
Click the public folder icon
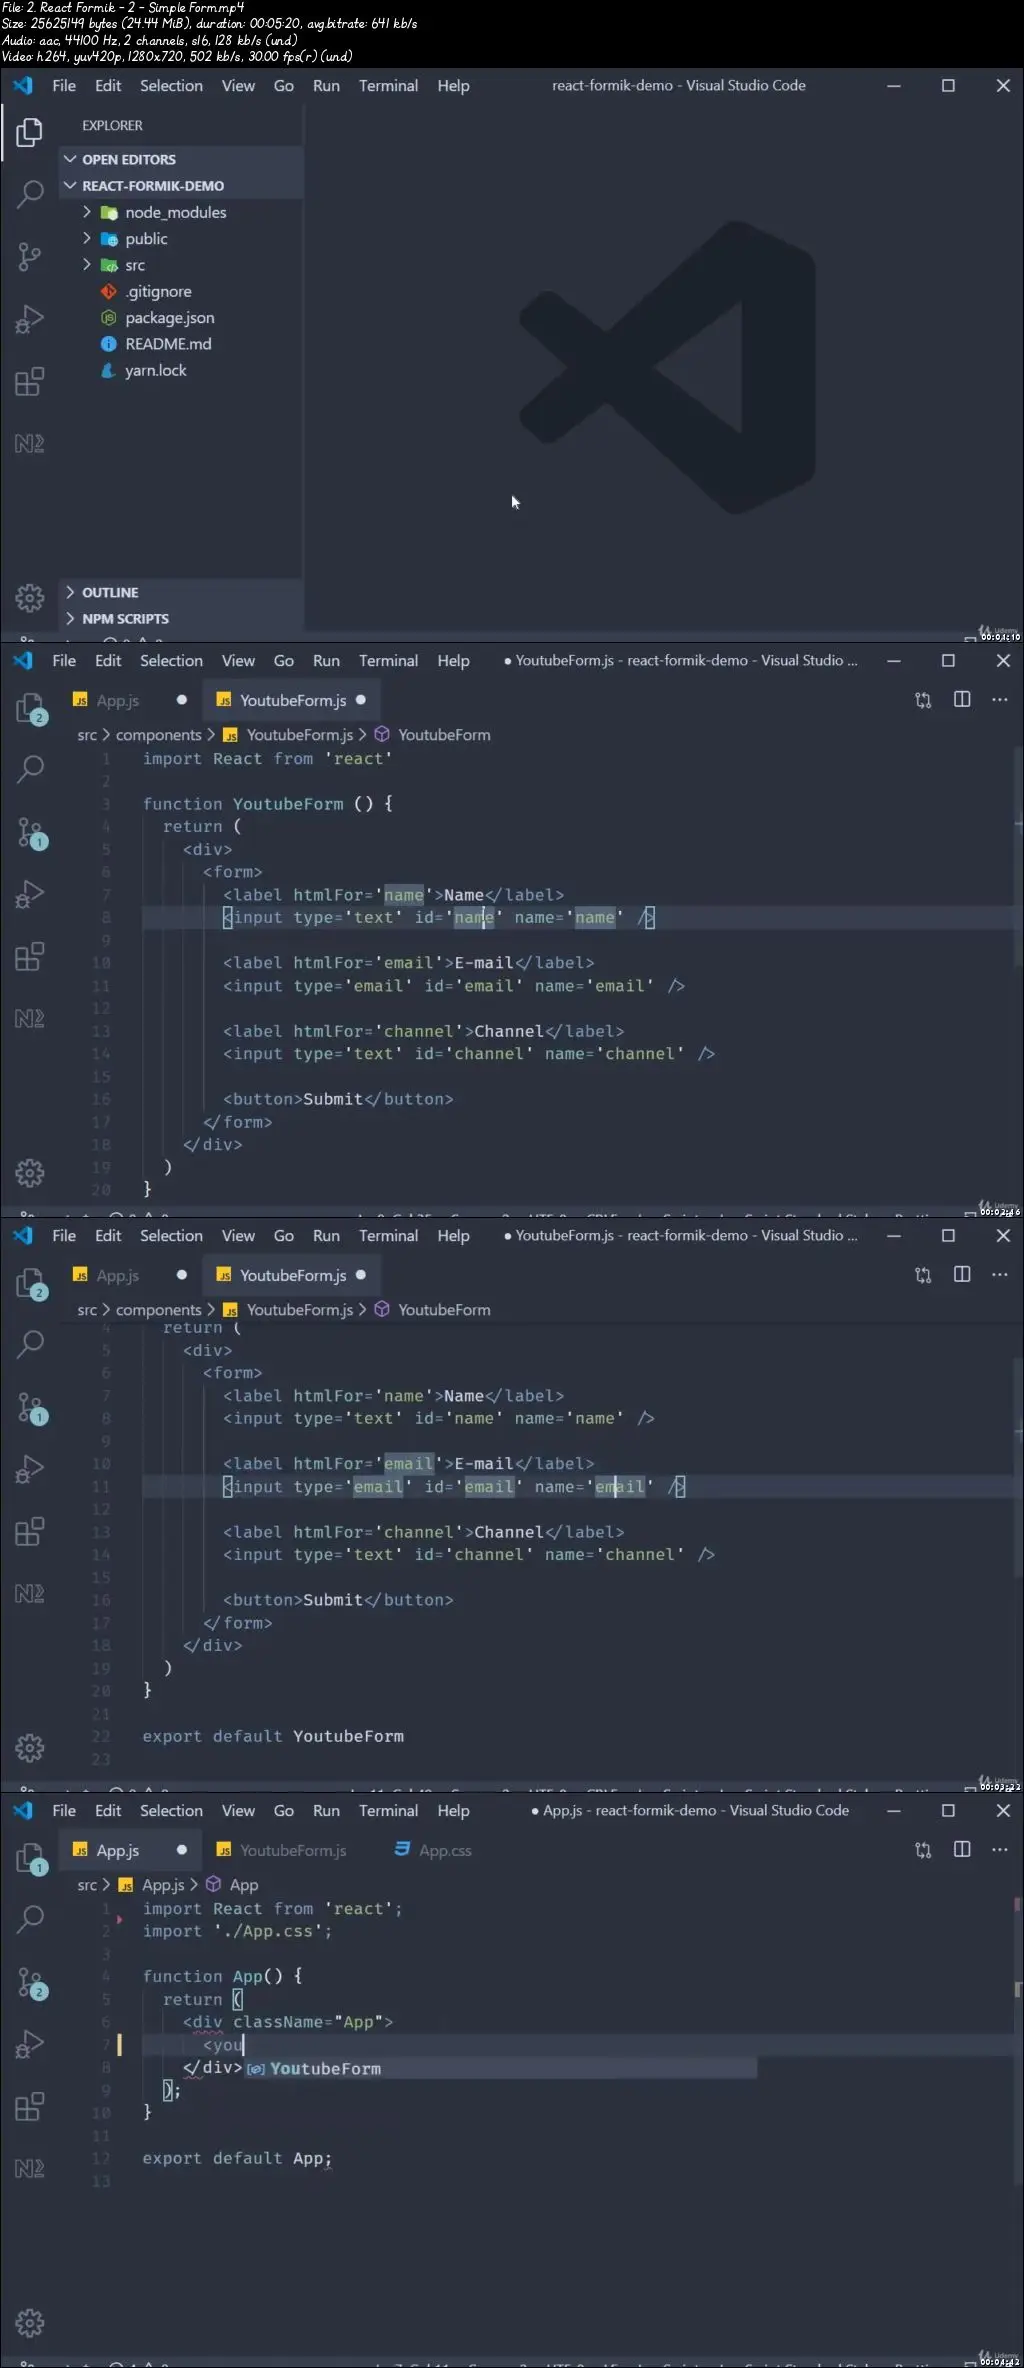coord(109,239)
